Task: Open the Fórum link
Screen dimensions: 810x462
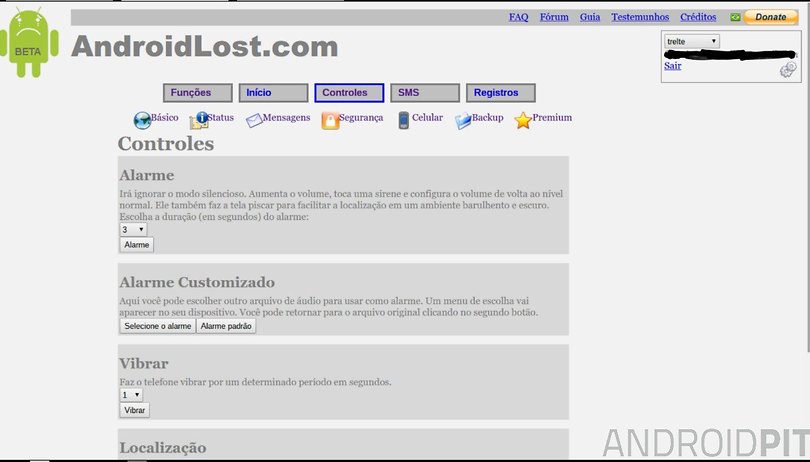Action: click(x=554, y=17)
